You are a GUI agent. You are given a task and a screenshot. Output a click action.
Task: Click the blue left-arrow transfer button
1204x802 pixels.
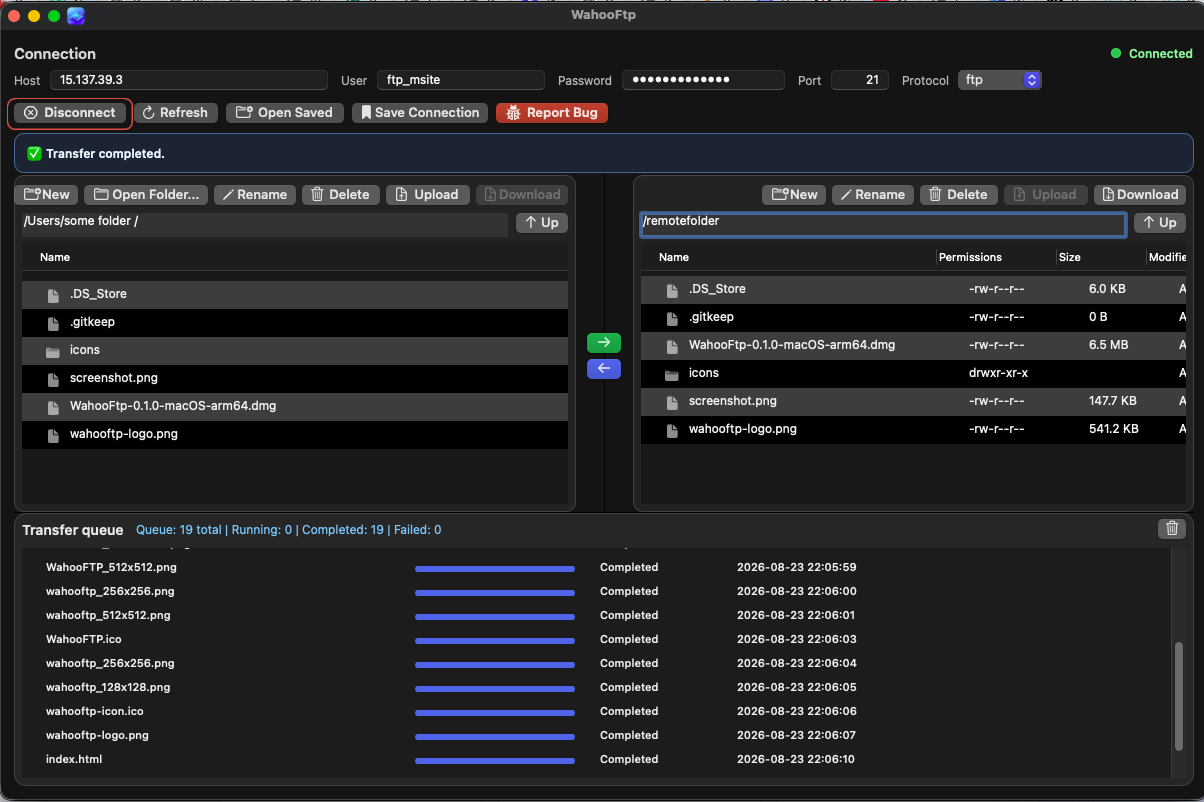tap(604, 369)
